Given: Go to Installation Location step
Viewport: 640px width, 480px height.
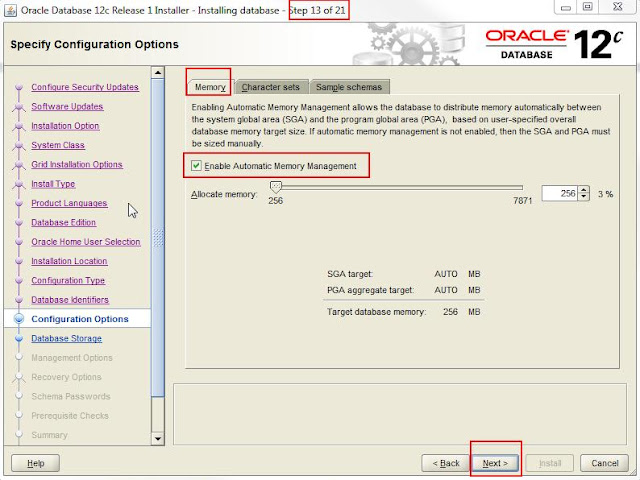Looking at the screenshot, I should (69, 261).
